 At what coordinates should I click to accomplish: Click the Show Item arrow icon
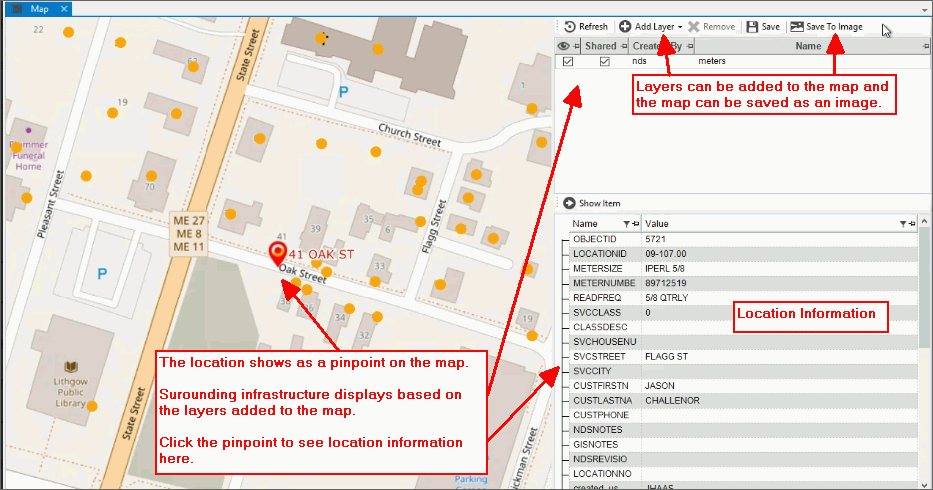pyautogui.click(x=569, y=203)
